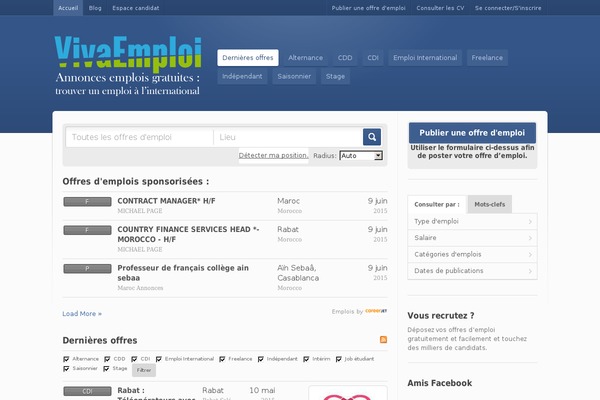The image size is (600, 400).
Task: Select the Indépendant category tab
Action: [x=242, y=76]
